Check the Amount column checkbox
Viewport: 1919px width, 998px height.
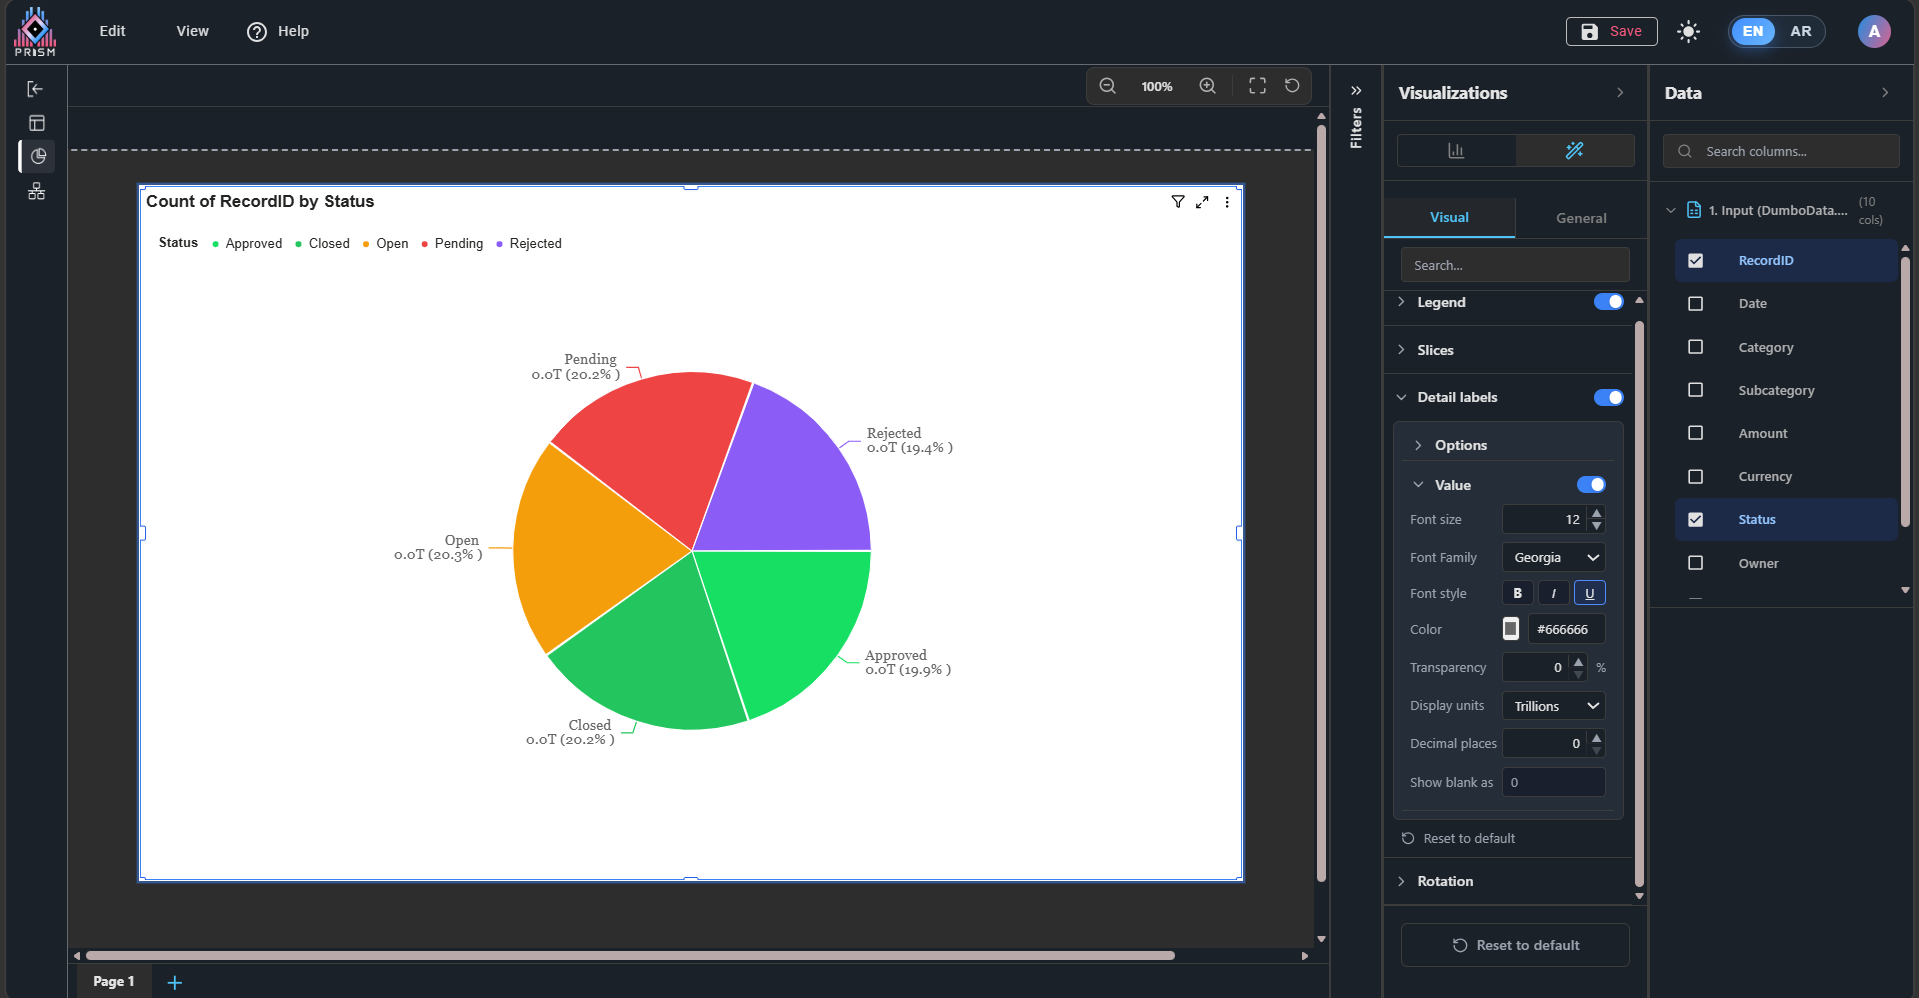(1695, 433)
